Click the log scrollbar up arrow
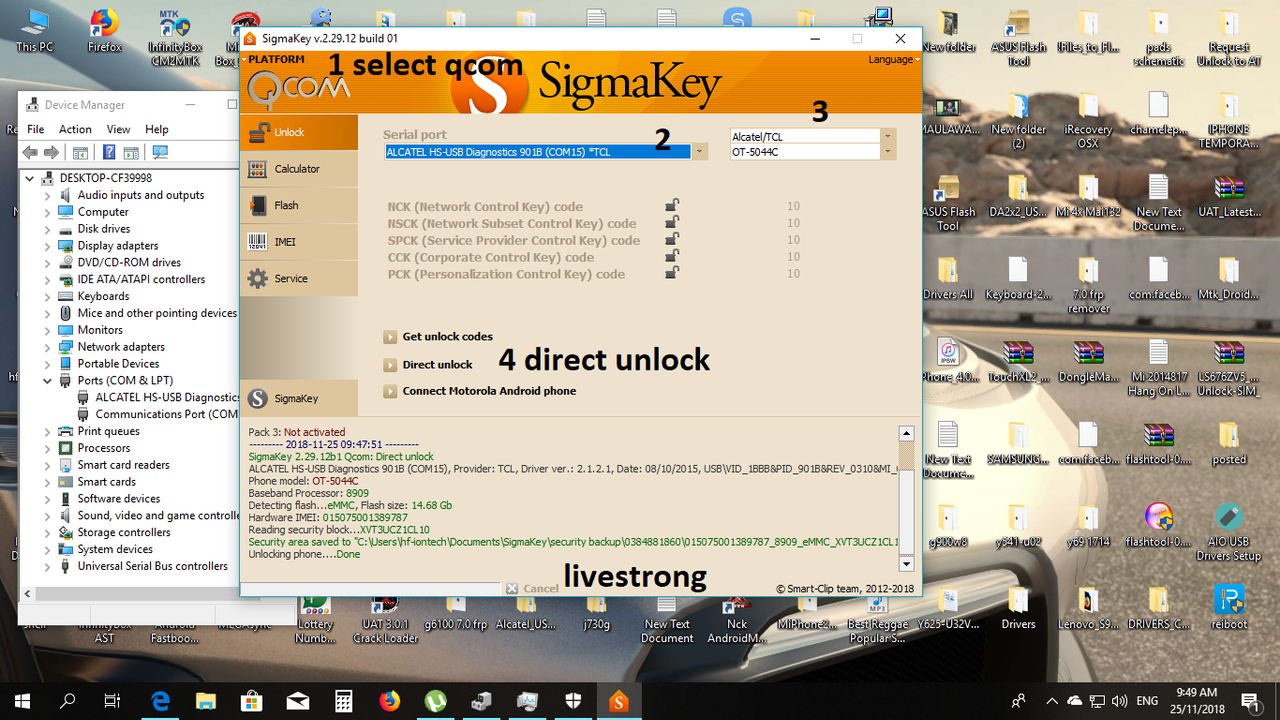The image size is (1280, 720). 907,434
